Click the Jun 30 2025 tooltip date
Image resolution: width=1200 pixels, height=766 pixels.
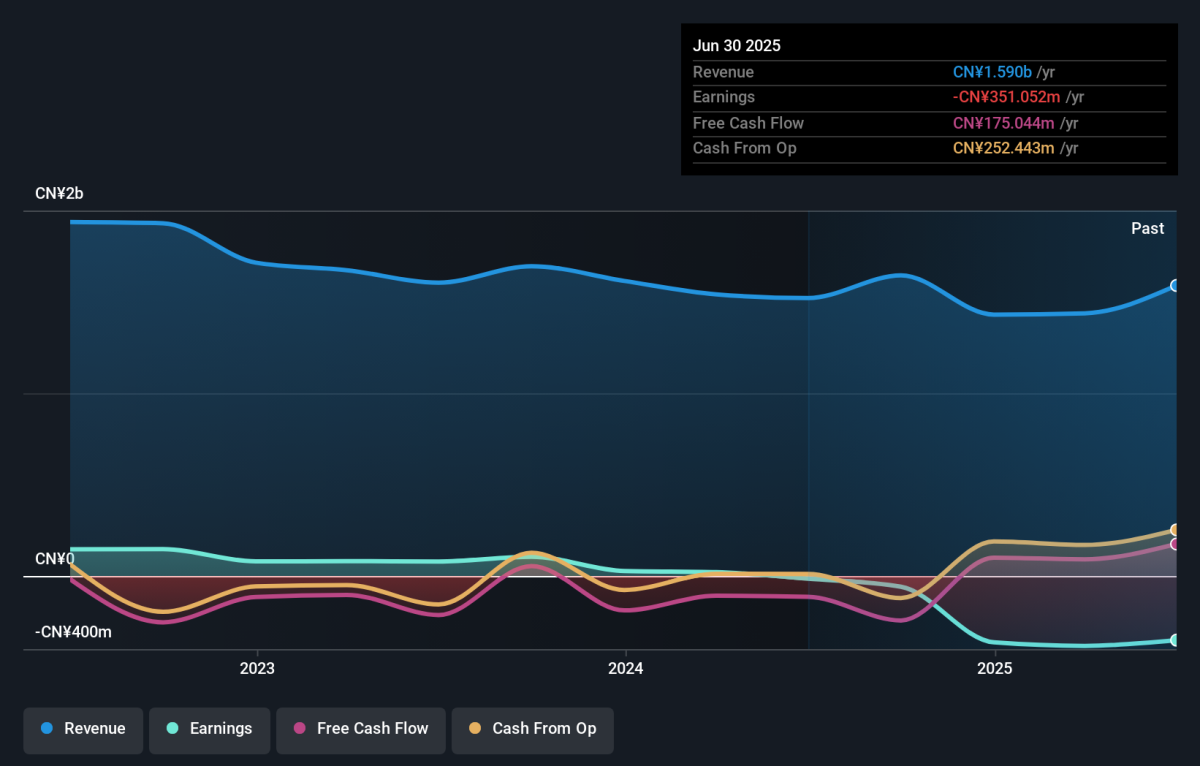click(737, 46)
